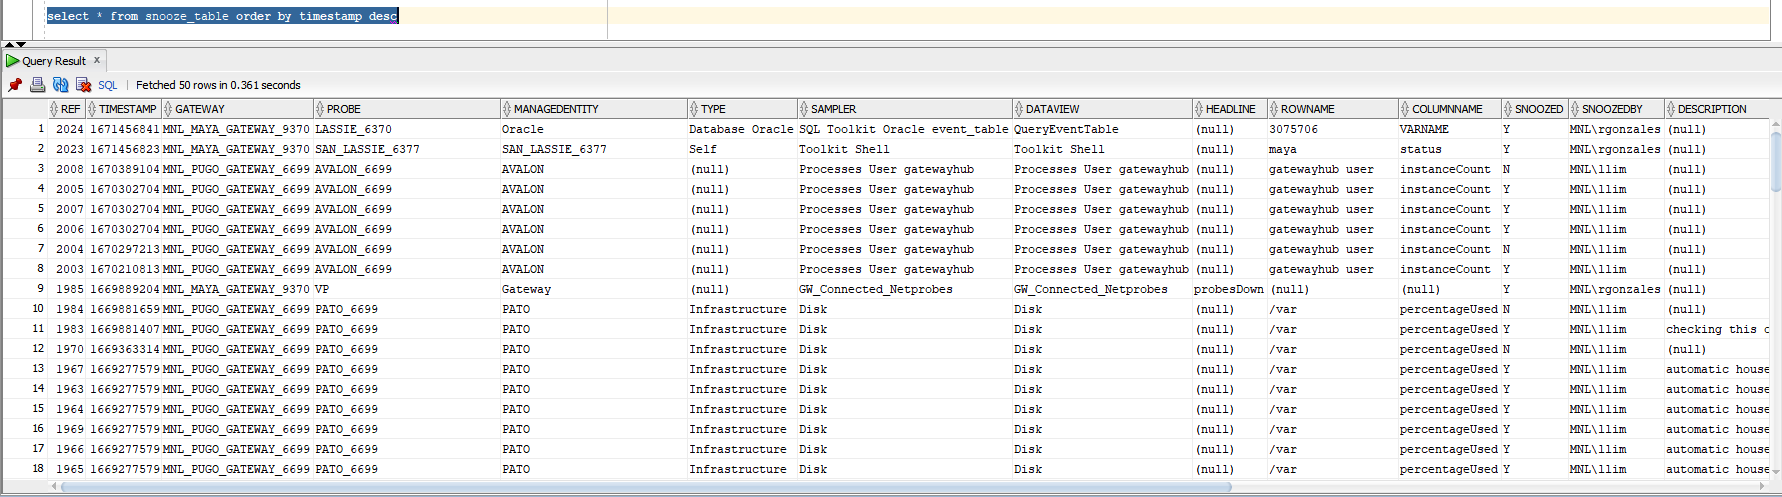1782x497 pixels.
Task: Click the Print icon in result toolbar
Action: click(37, 85)
